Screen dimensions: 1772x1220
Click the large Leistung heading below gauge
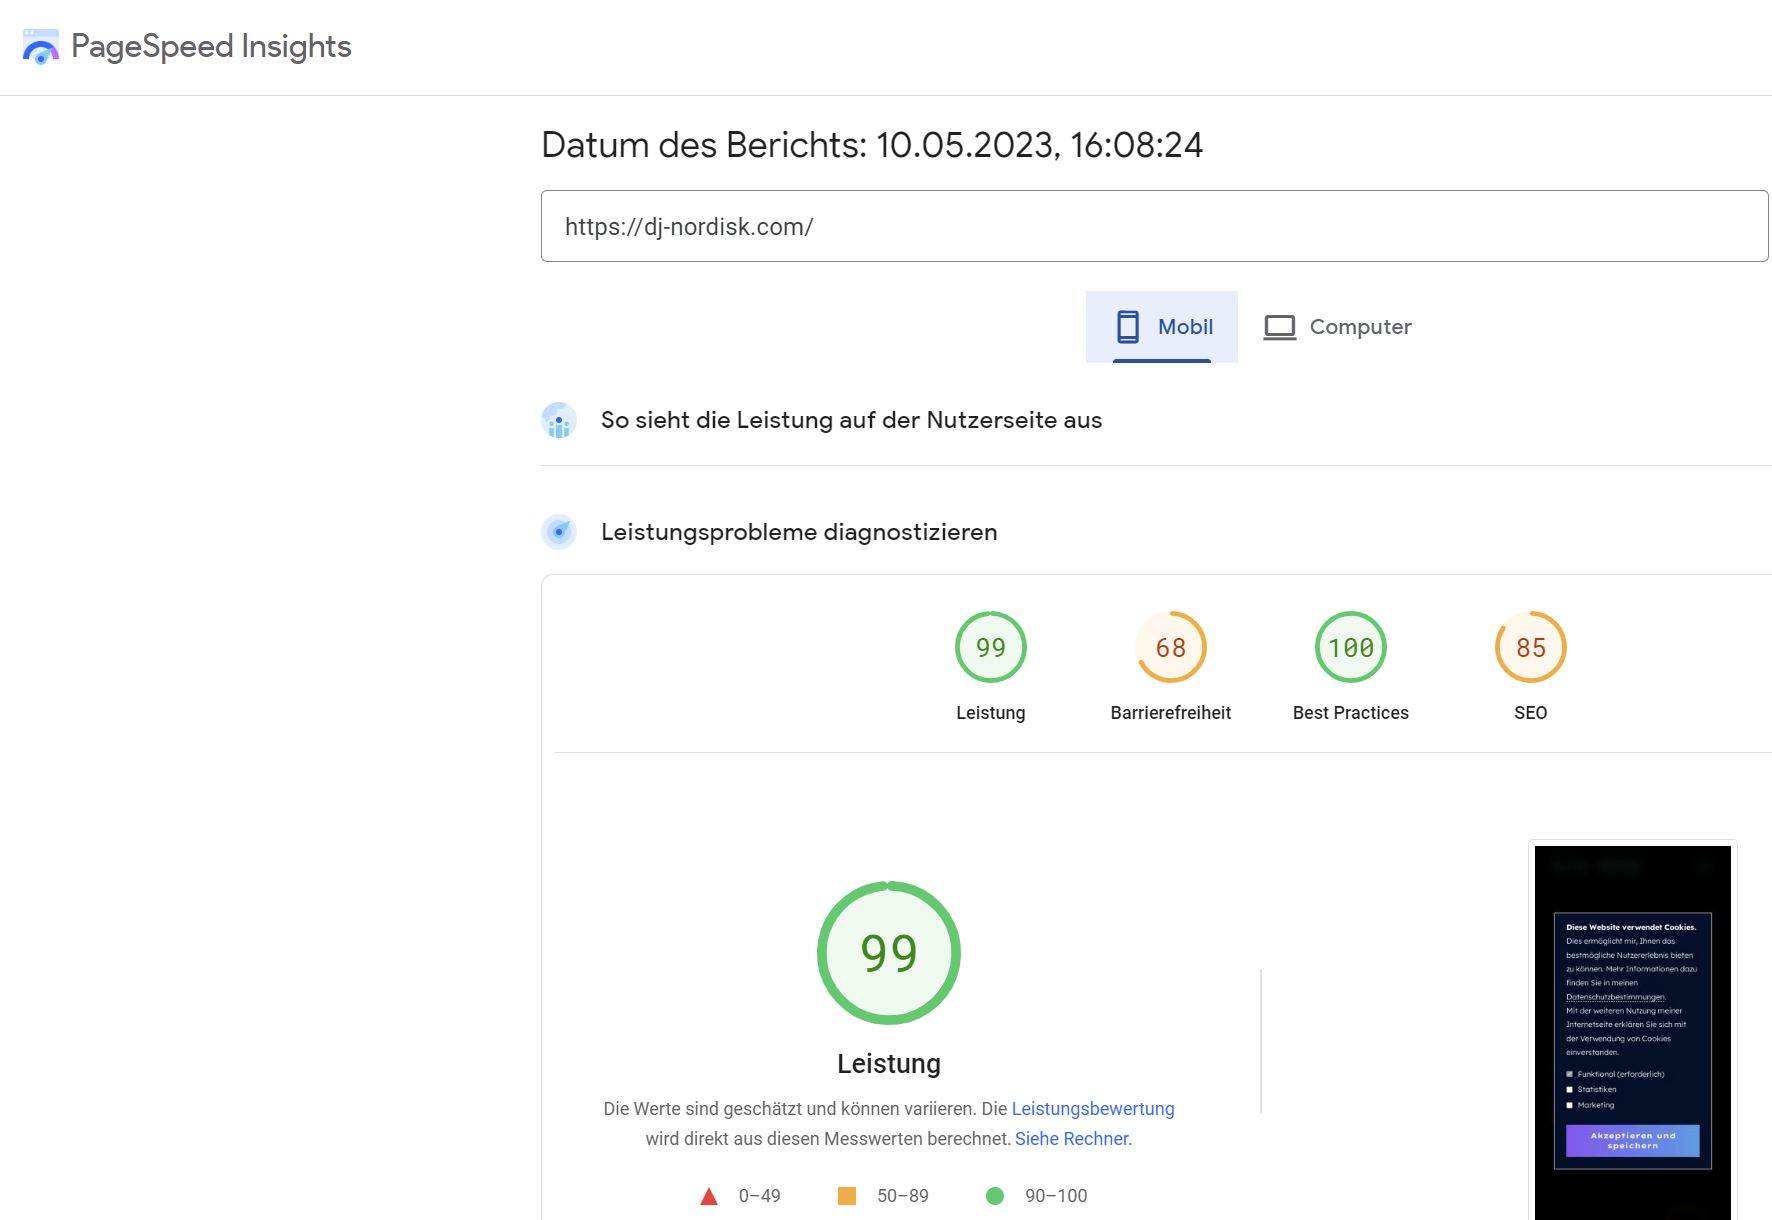click(x=889, y=1064)
